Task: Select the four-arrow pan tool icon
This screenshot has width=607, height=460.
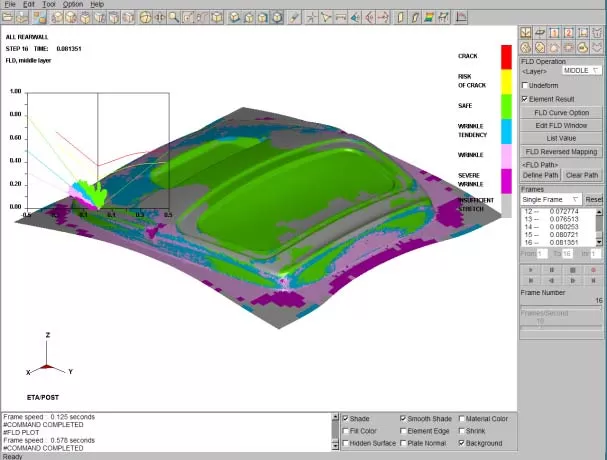Action: (159, 17)
